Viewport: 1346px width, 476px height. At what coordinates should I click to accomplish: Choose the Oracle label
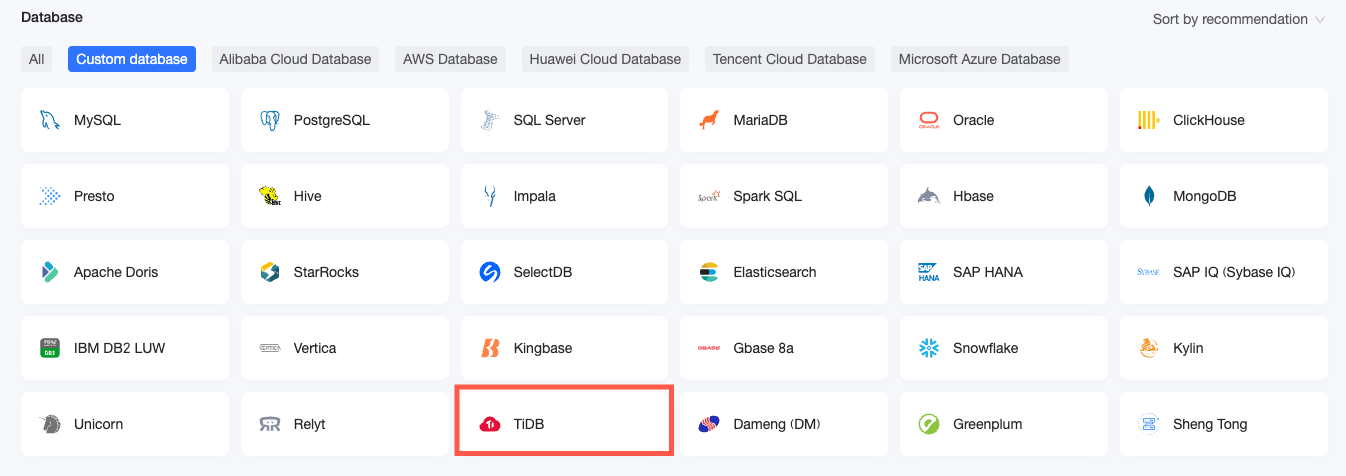pos(974,120)
